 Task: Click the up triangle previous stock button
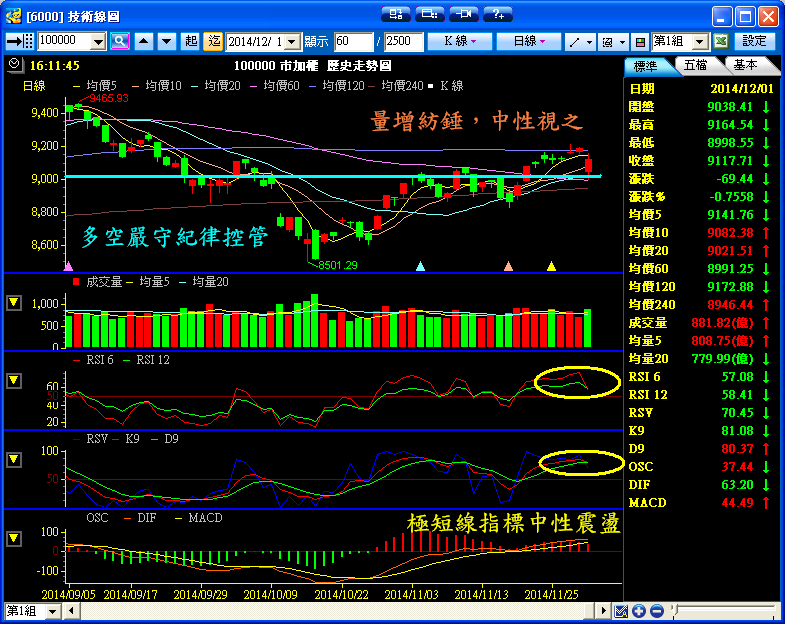143,41
